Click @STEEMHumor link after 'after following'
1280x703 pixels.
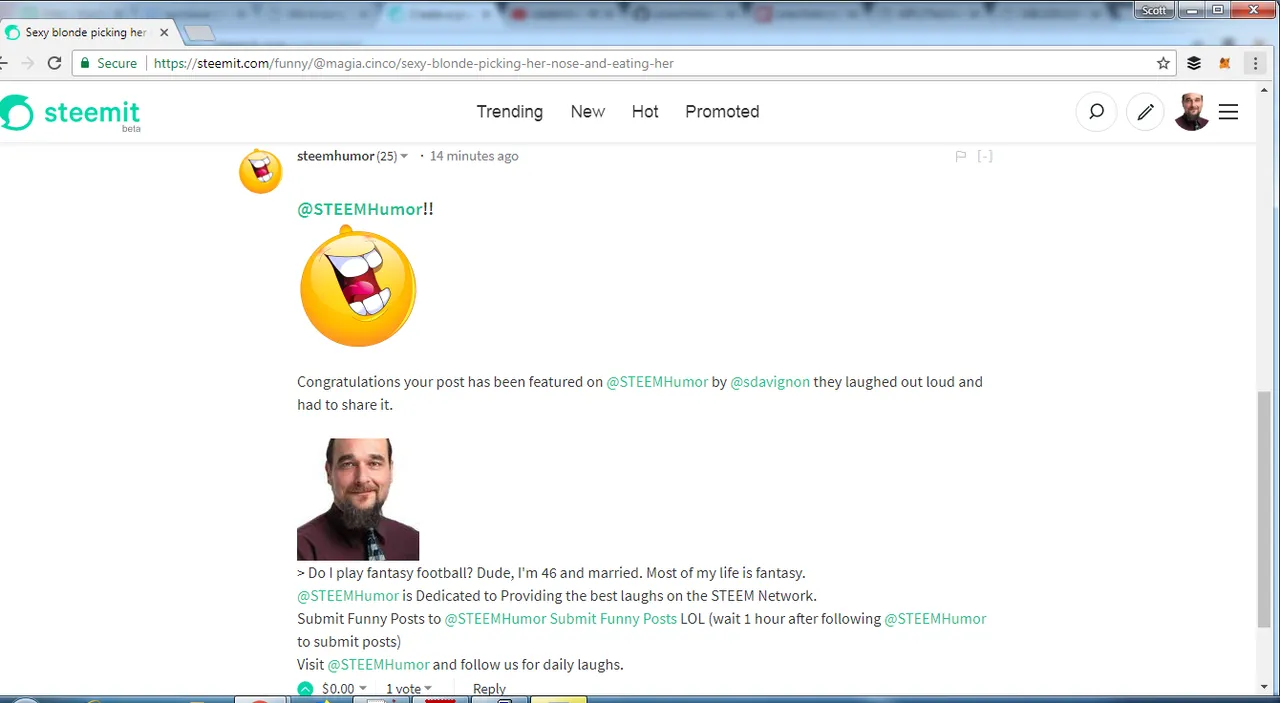click(x=935, y=619)
